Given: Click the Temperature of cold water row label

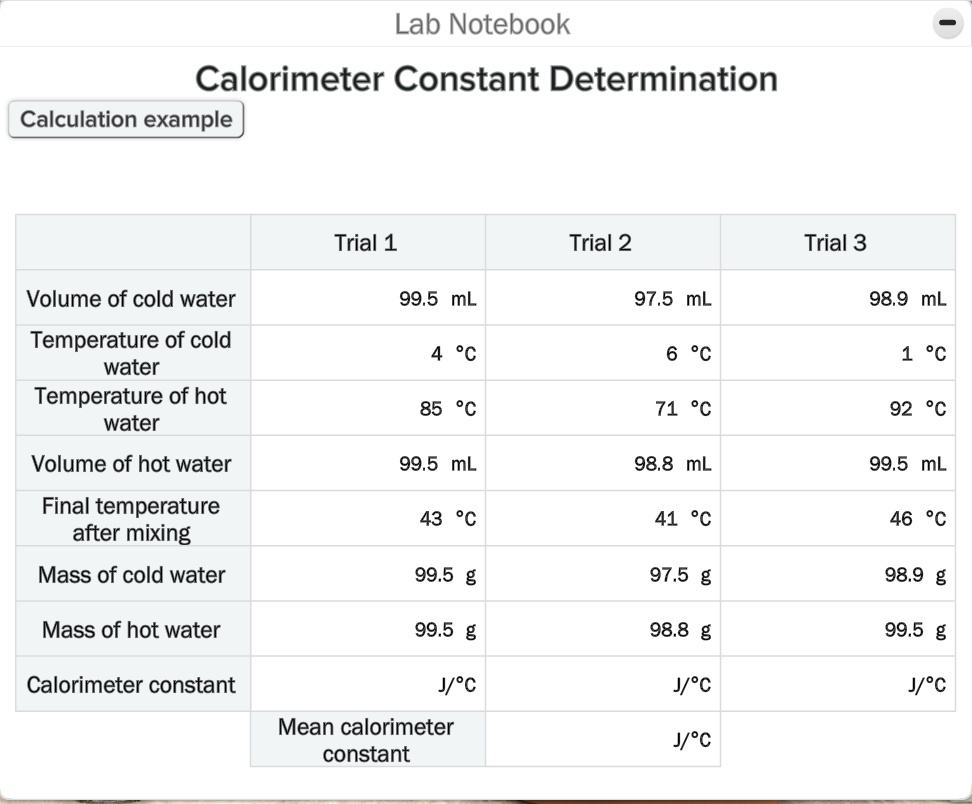Looking at the screenshot, I should coord(131,352).
